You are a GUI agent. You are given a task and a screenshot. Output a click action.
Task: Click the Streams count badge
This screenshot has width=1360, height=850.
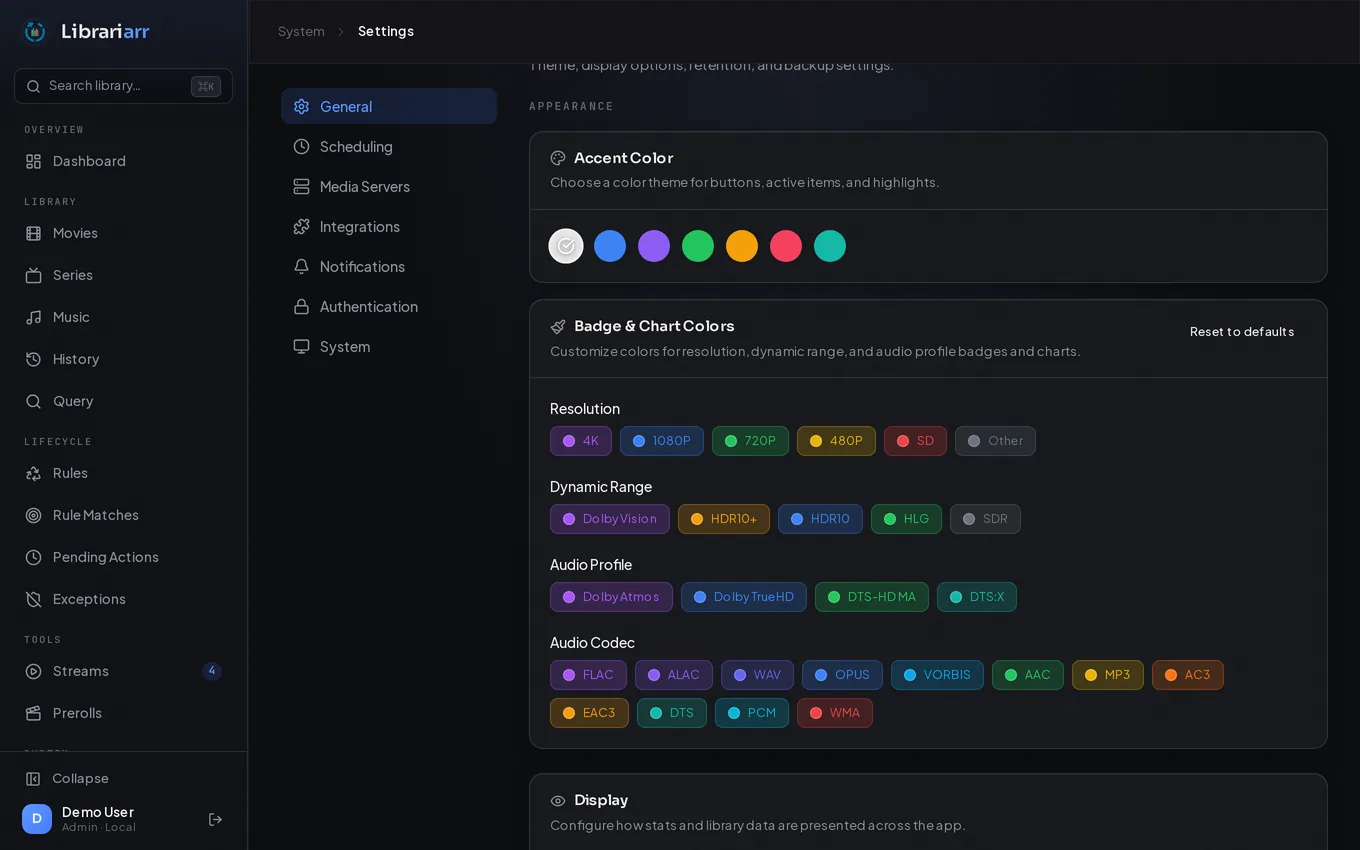pos(212,671)
